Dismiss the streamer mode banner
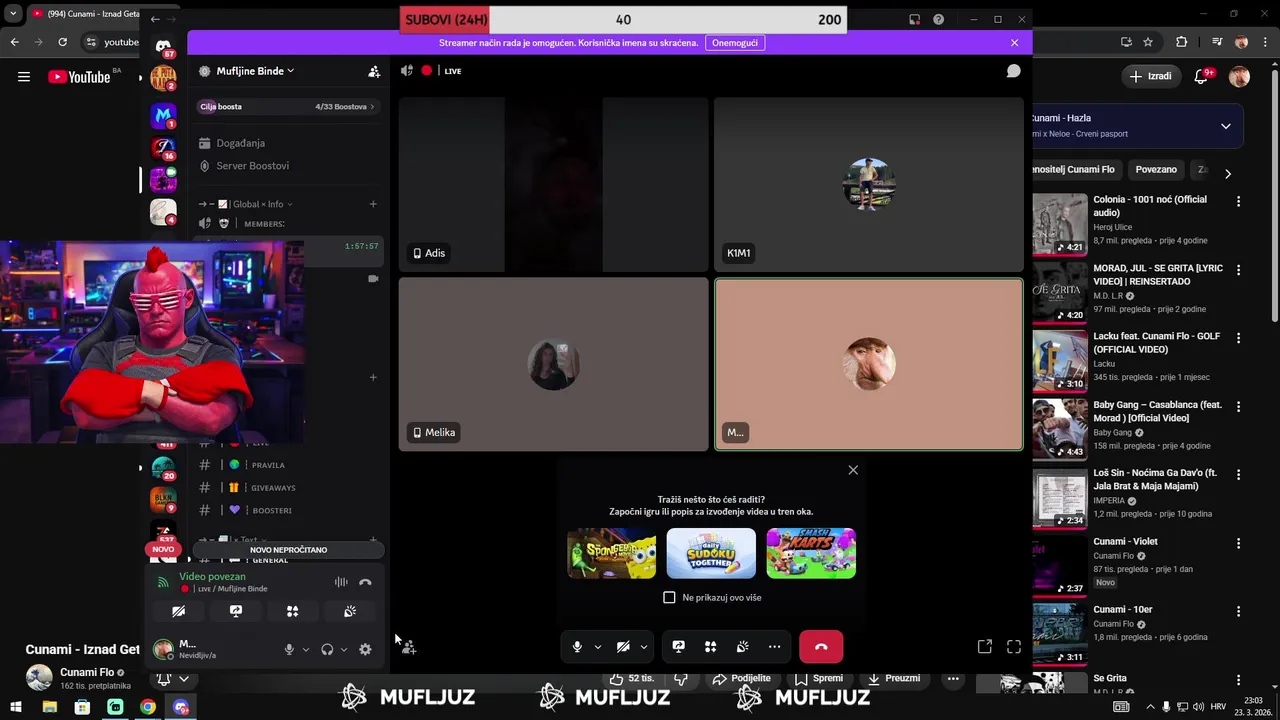Image resolution: width=1280 pixels, height=720 pixels. pos(1014,43)
